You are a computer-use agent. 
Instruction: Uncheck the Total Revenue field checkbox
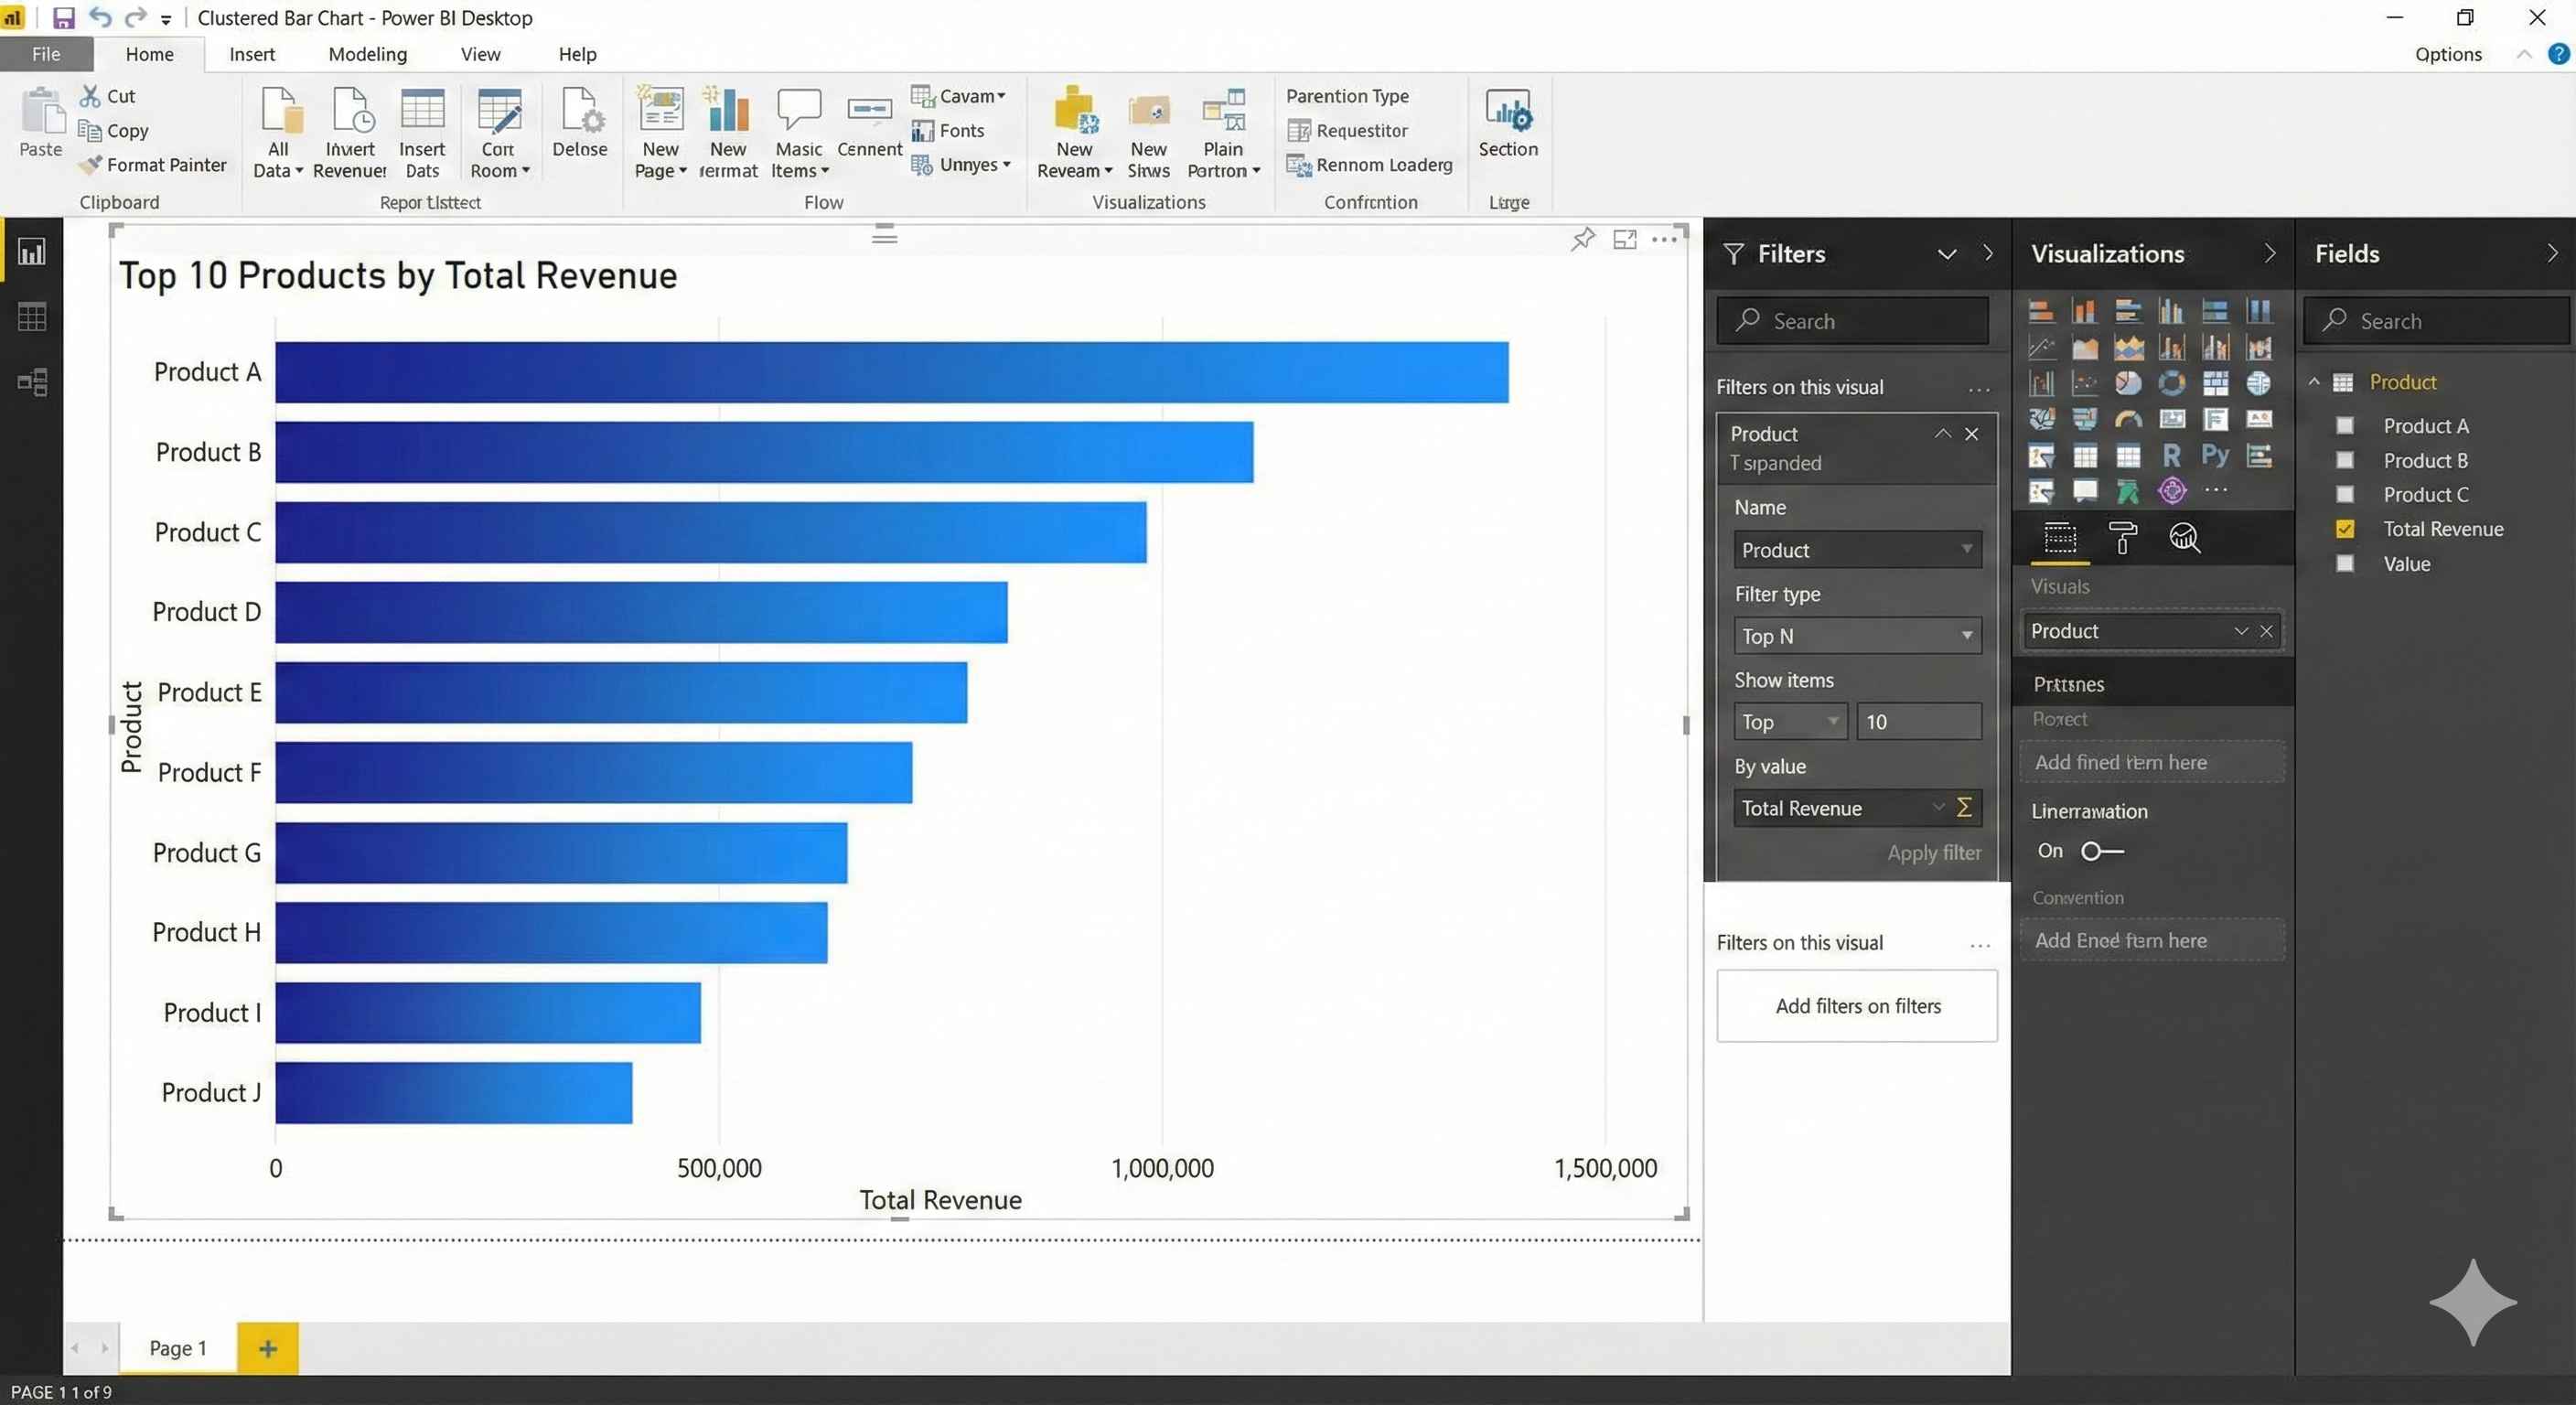2345,529
